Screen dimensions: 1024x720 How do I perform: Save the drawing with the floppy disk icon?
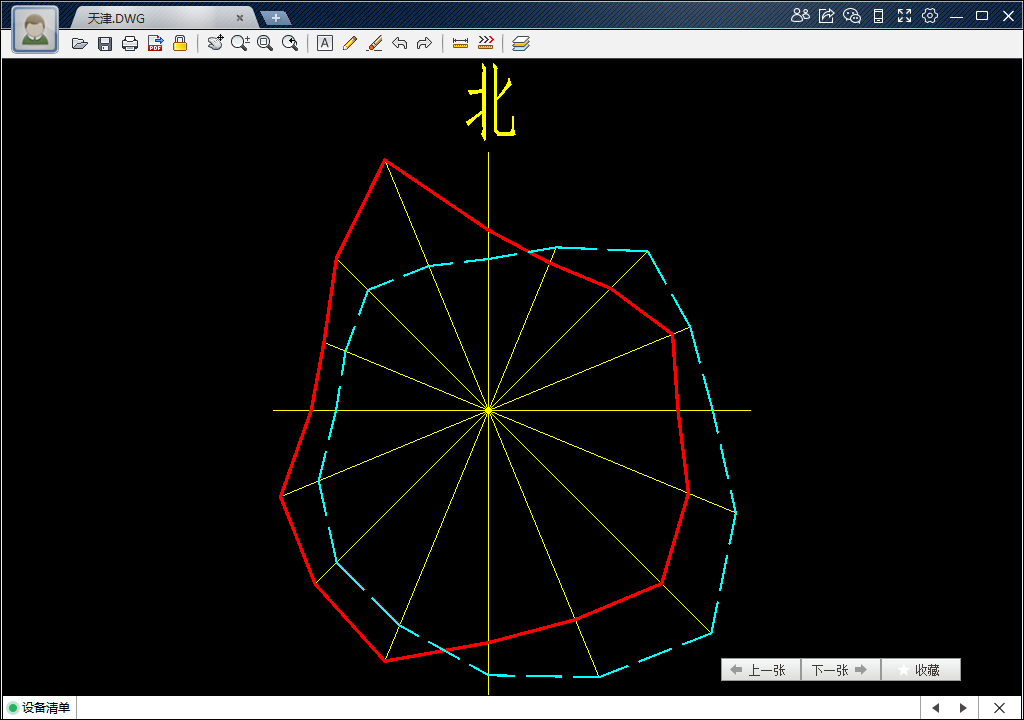[x=105, y=43]
